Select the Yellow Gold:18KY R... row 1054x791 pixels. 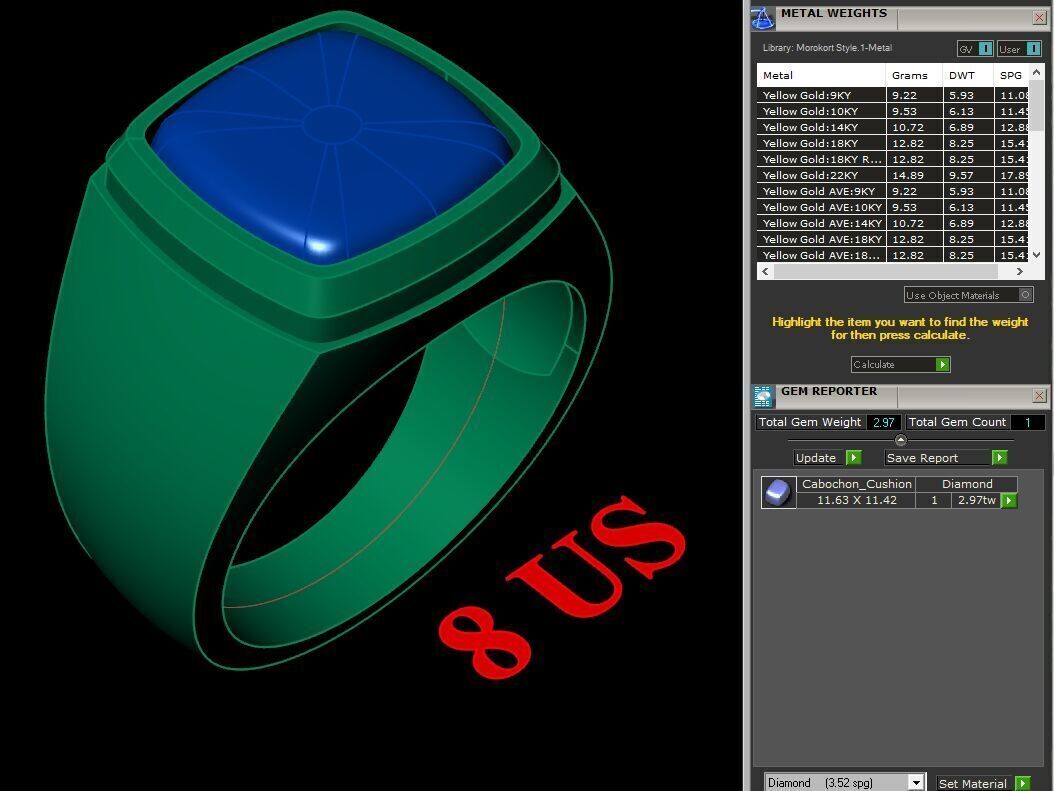coord(893,159)
